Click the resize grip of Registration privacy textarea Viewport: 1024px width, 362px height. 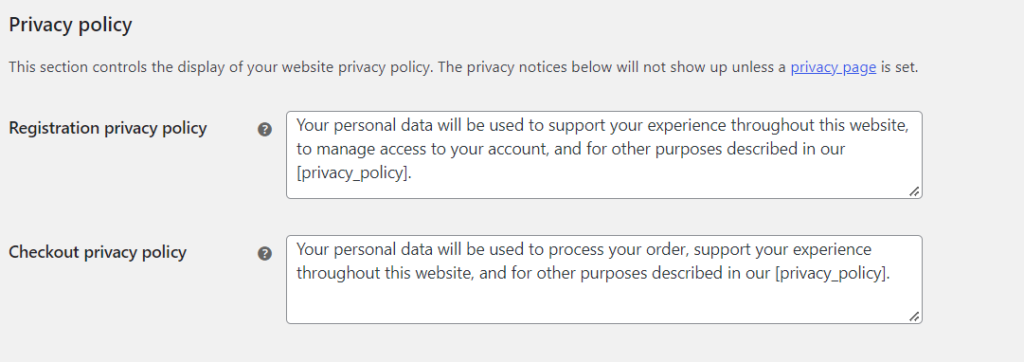(x=914, y=191)
